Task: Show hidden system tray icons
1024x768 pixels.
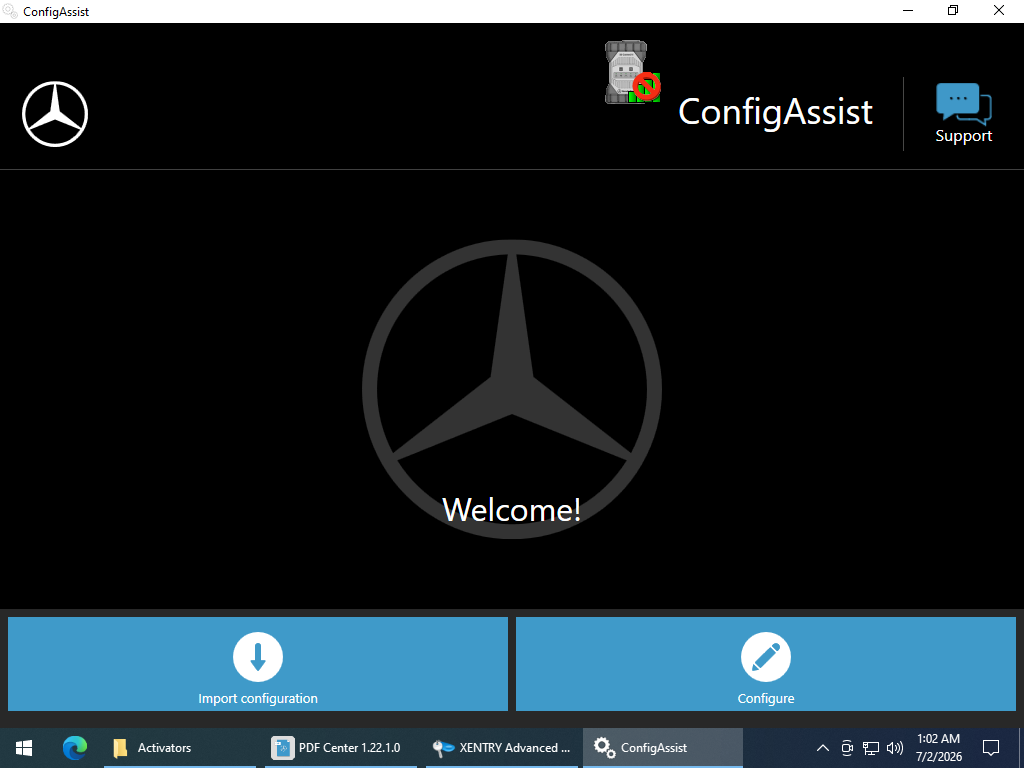Action: 823,748
